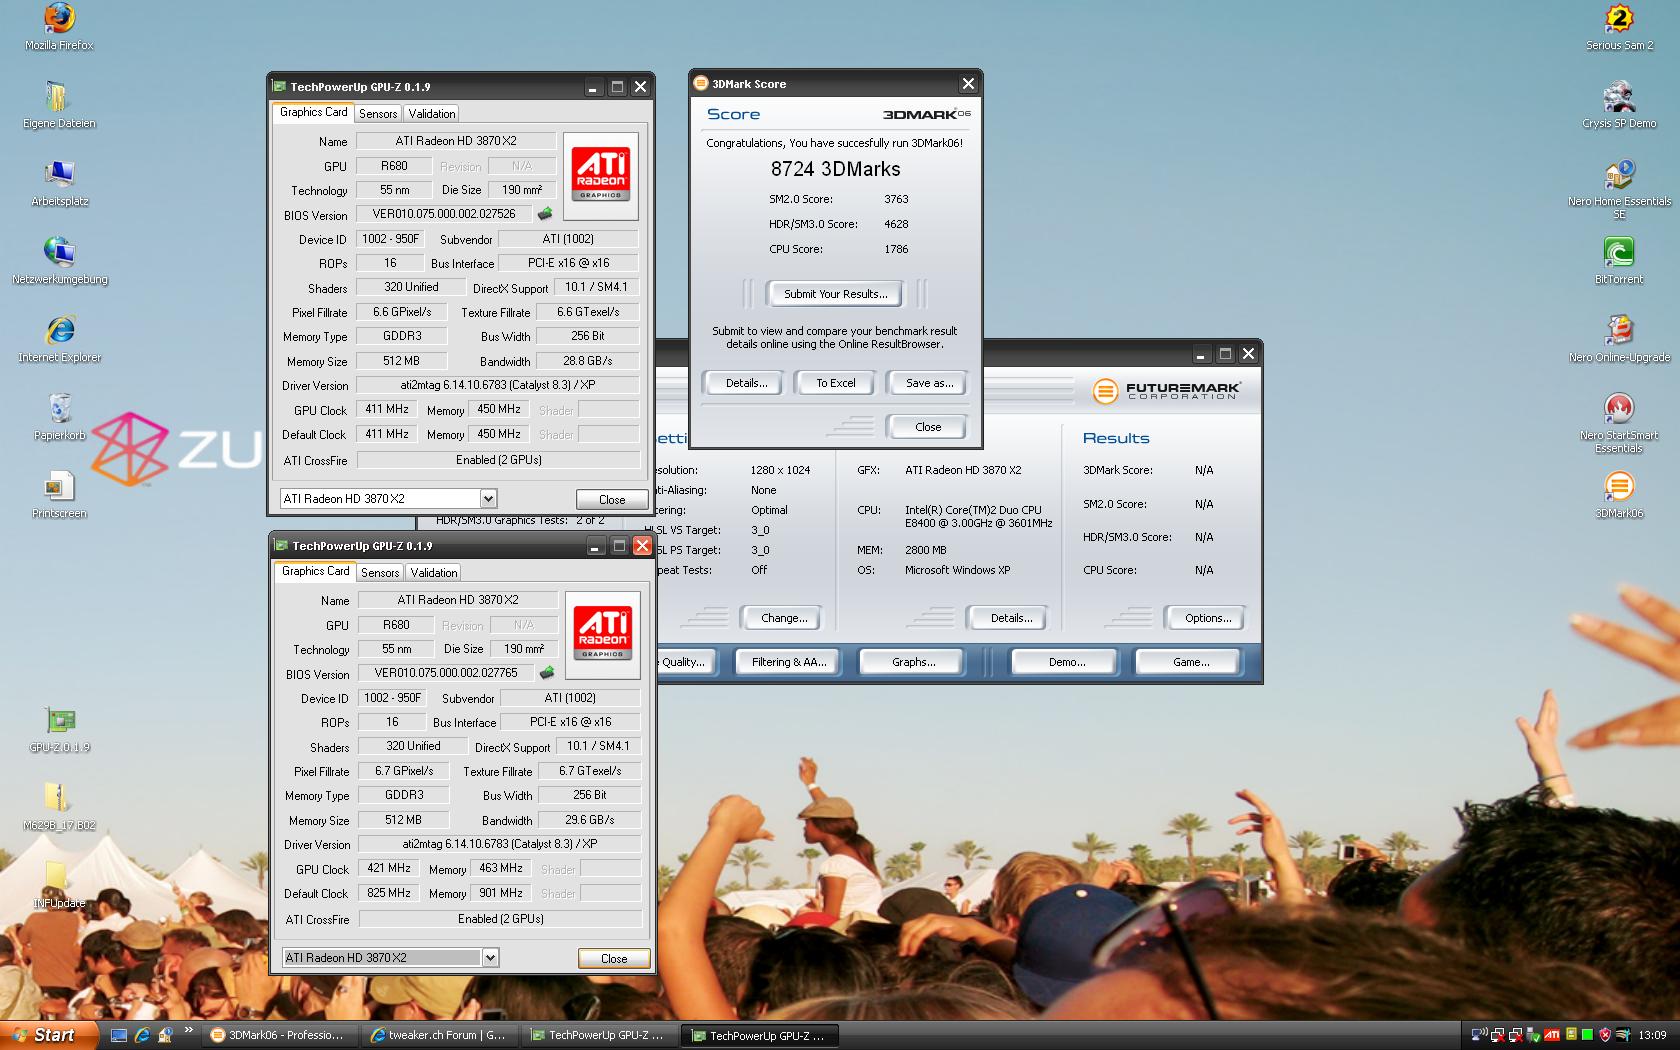
Task: Click the BIOS save chip icon in the top GPU-Z window
Action: pyautogui.click(x=545, y=214)
